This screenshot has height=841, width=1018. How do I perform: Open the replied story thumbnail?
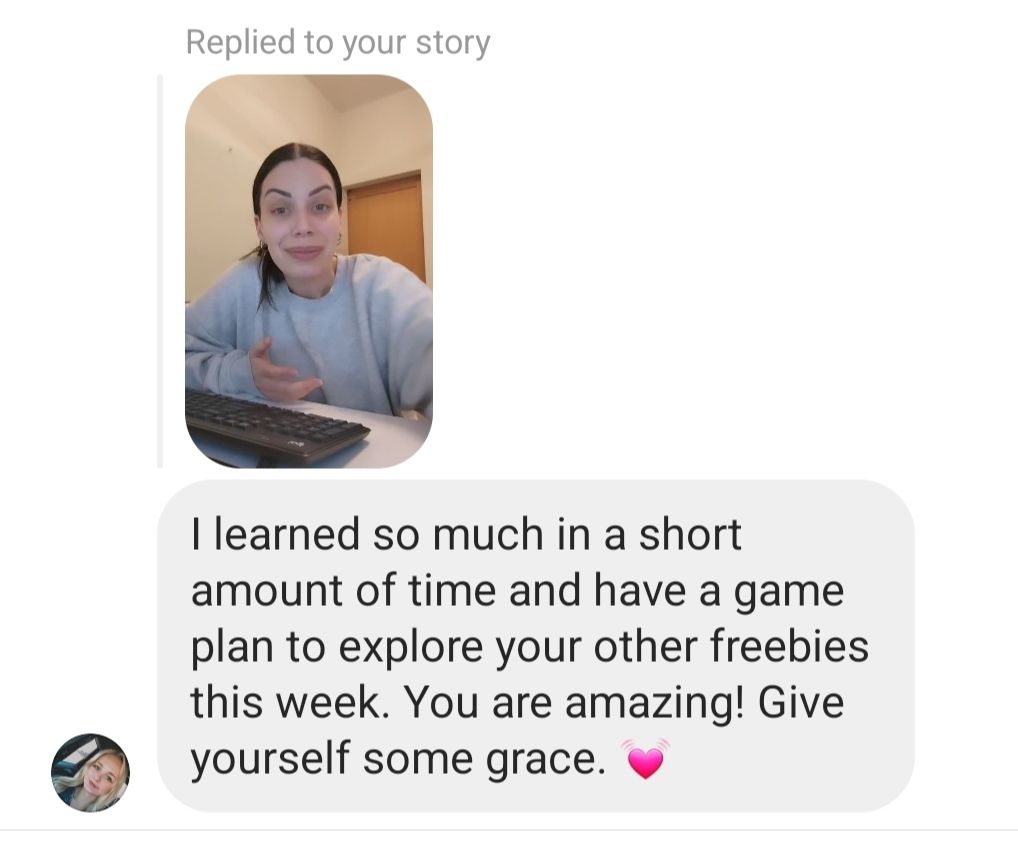[309, 271]
